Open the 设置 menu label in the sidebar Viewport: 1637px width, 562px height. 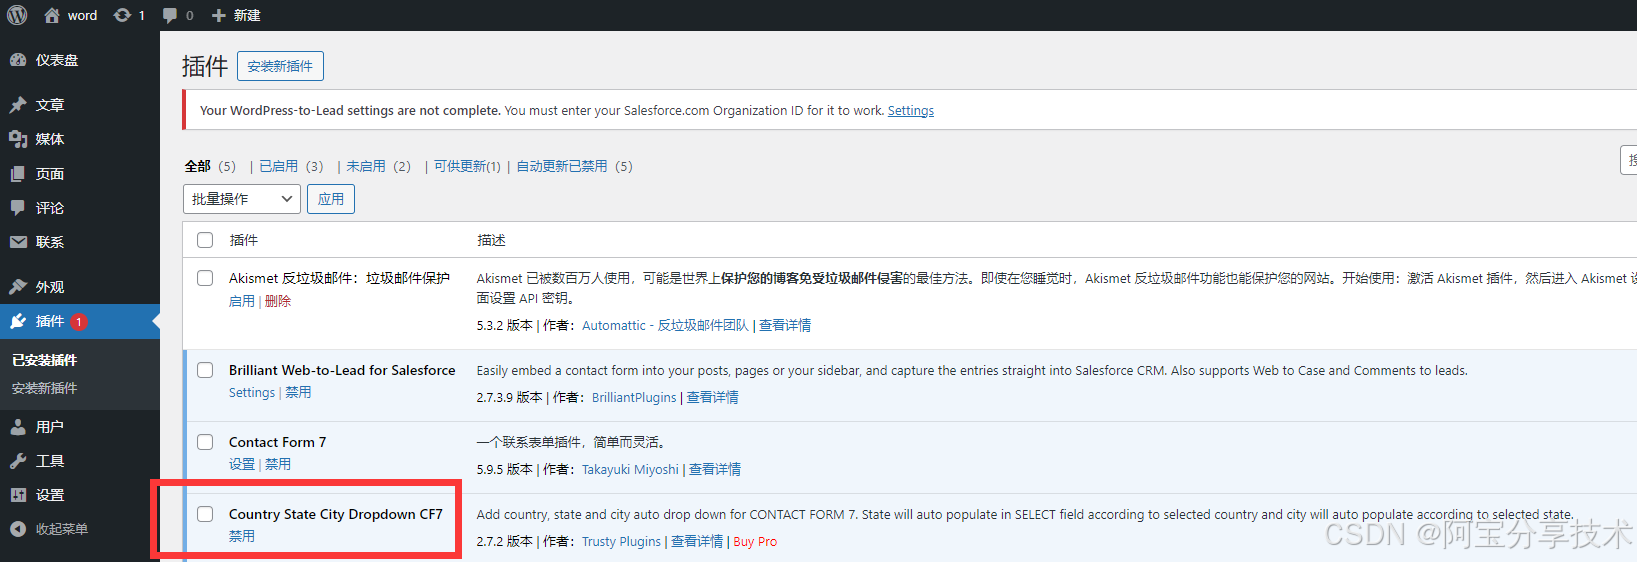(50, 495)
